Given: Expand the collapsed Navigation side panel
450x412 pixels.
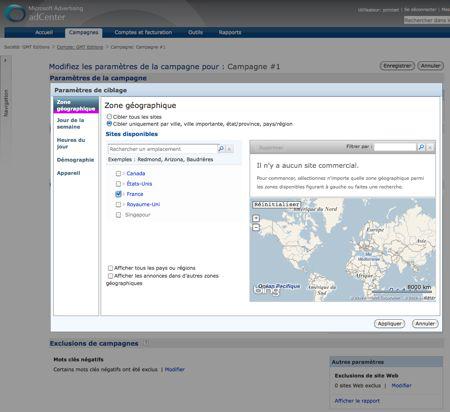Looking at the screenshot, I should coord(5,60).
